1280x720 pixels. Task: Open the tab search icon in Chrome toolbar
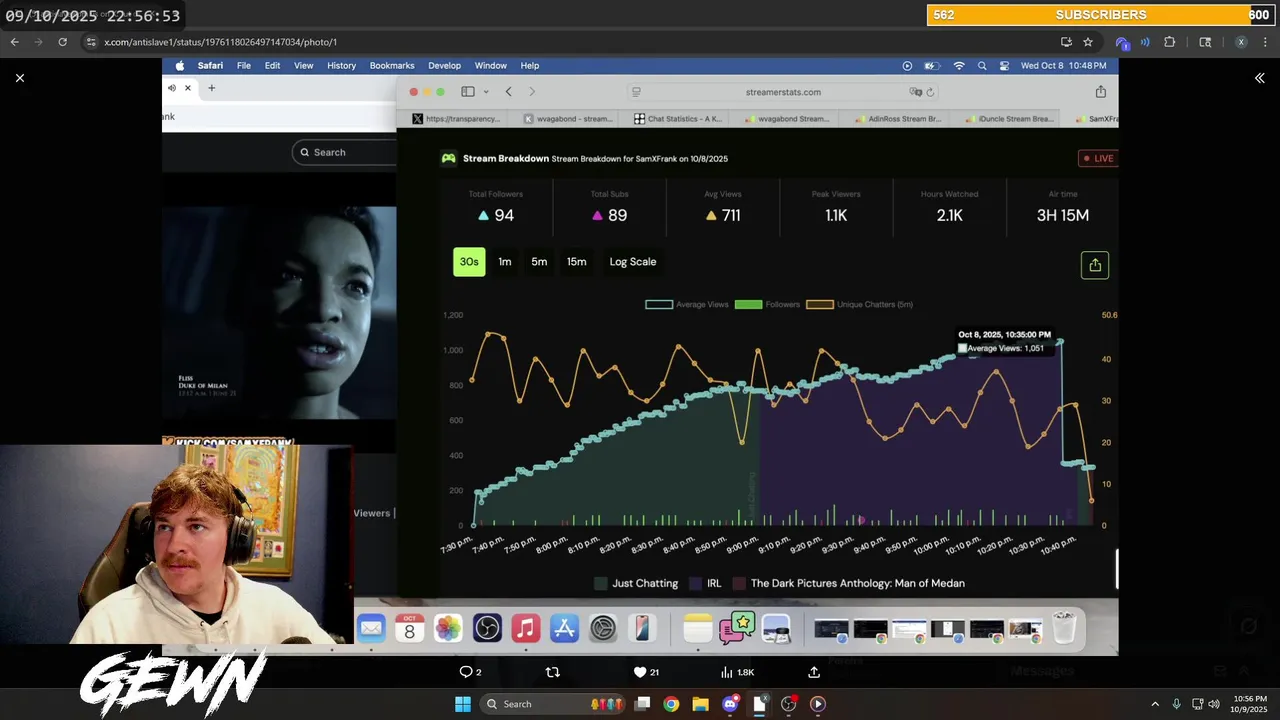tap(1205, 42)
